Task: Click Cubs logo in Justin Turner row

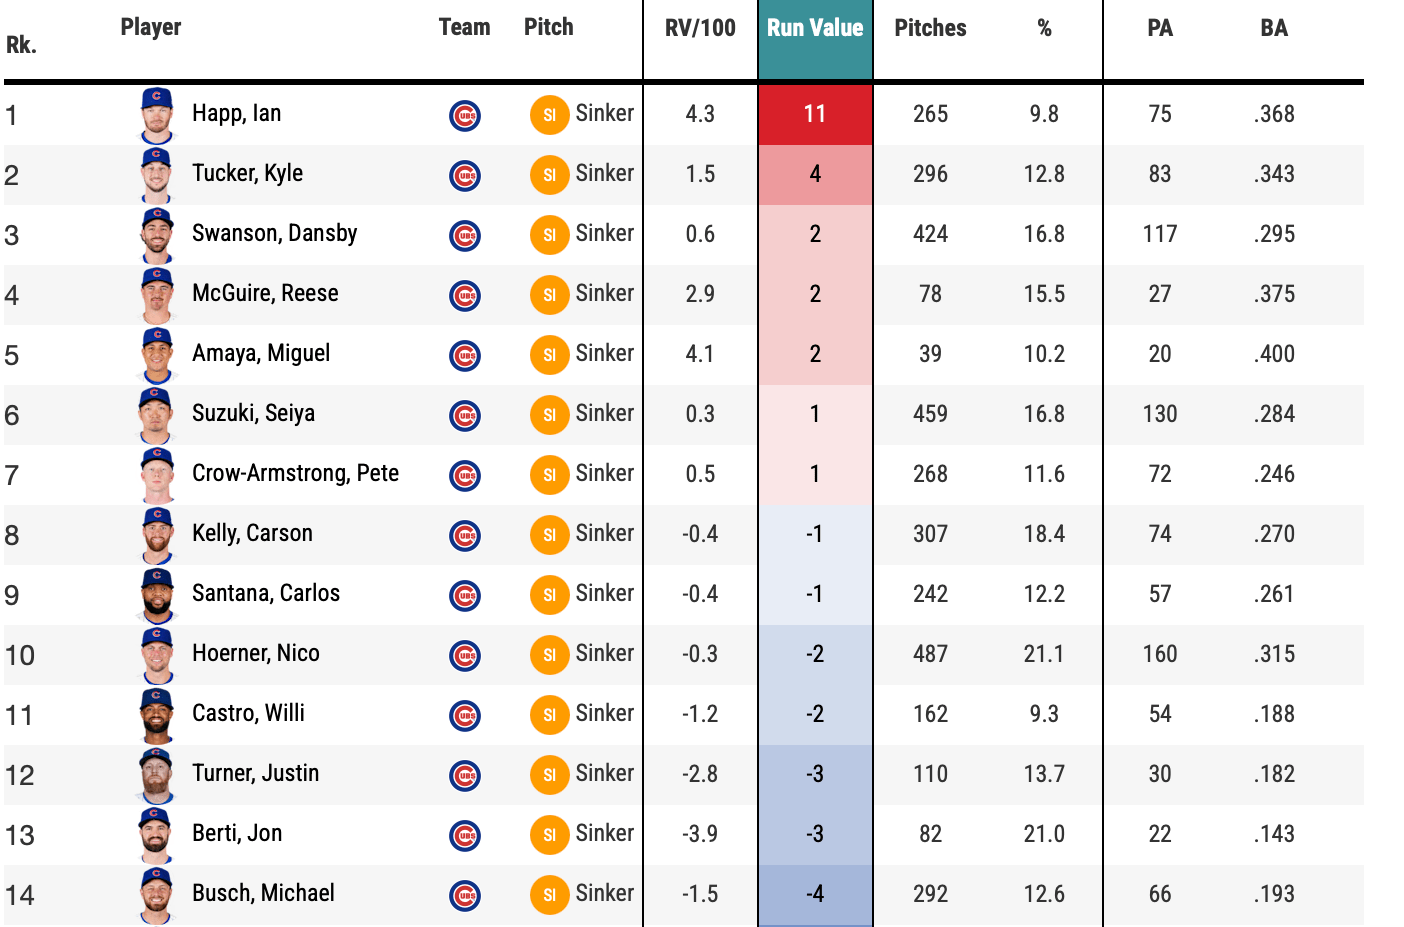Action: [x=465, y=775]
